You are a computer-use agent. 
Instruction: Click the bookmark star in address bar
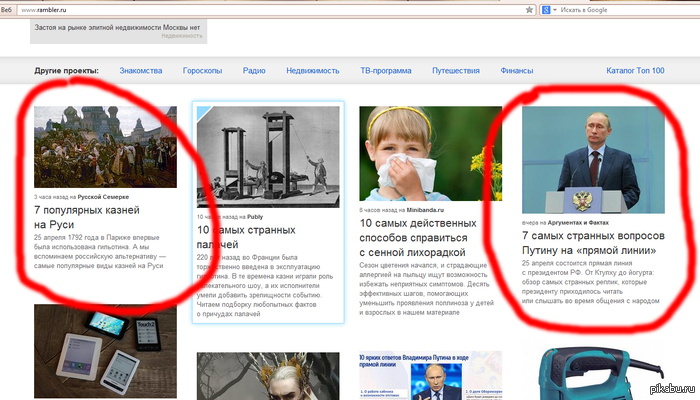pyautogui.click(x=529, y=9)
